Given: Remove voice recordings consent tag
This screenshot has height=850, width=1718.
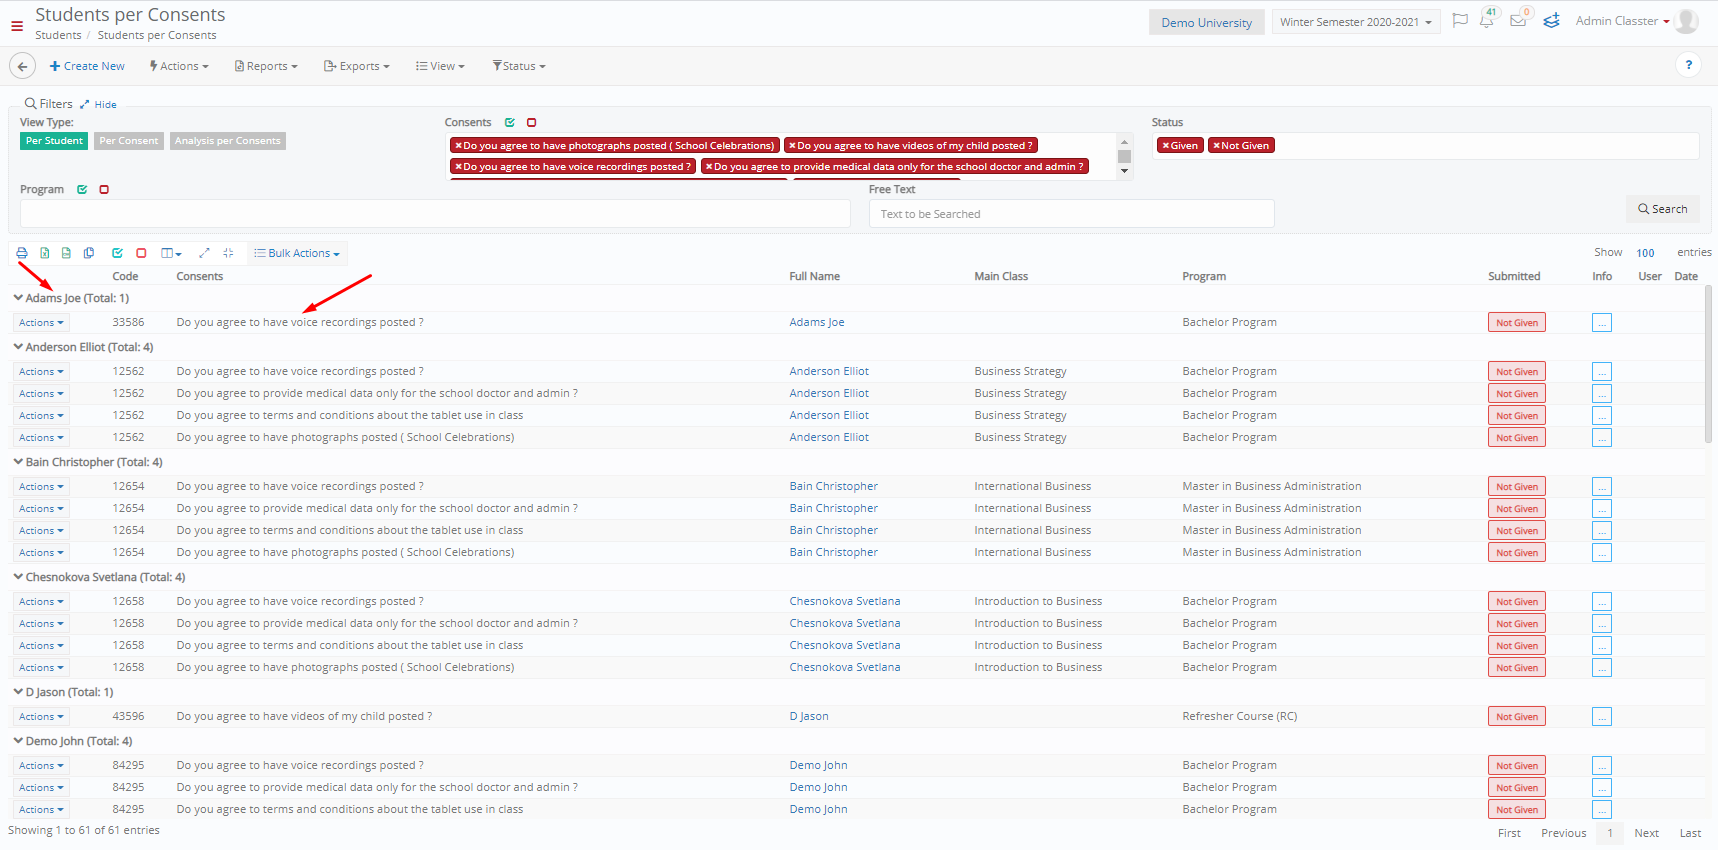Looking at the screenshot, I should 458,167.
